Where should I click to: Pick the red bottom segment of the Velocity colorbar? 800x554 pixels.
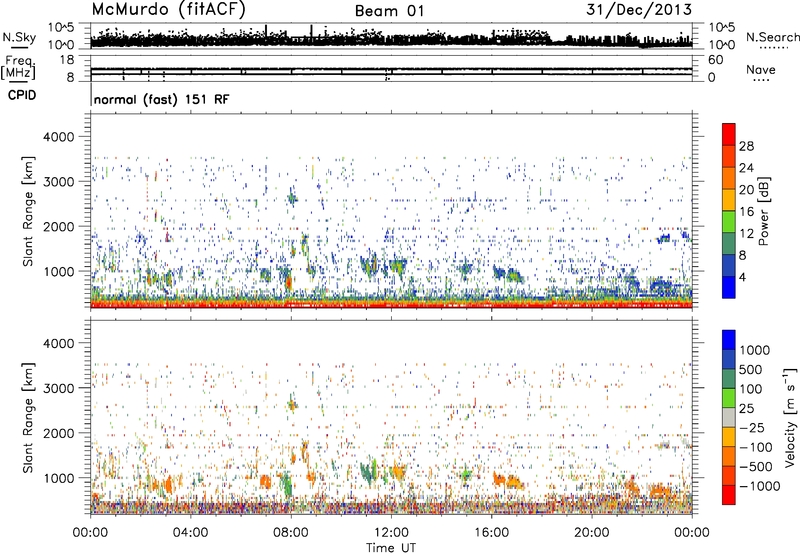pyautogui.click(x=729, y=495)
